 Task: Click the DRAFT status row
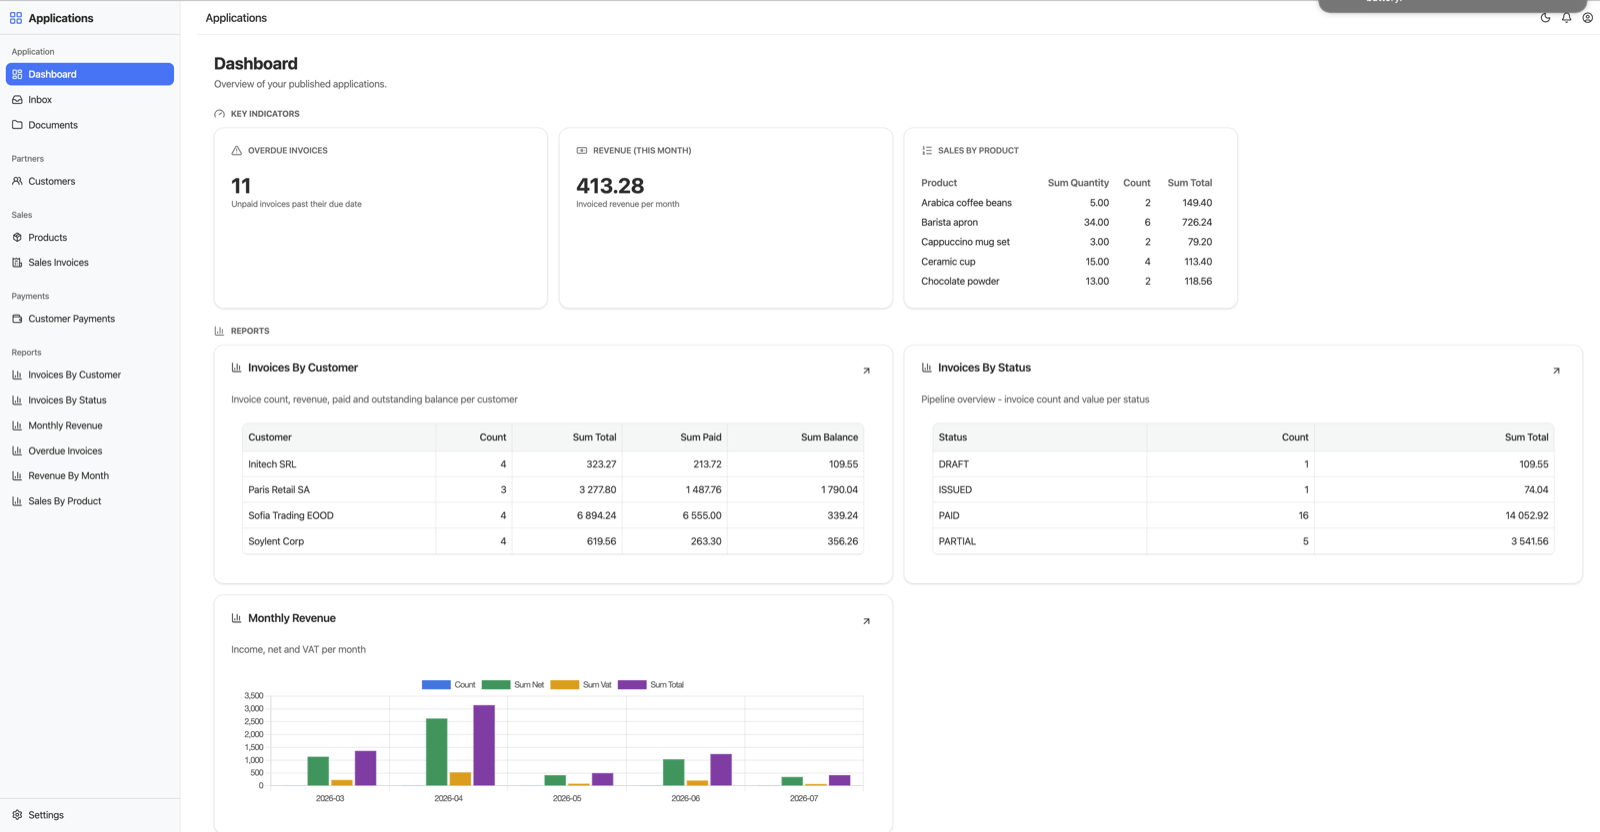[1243, 464]
